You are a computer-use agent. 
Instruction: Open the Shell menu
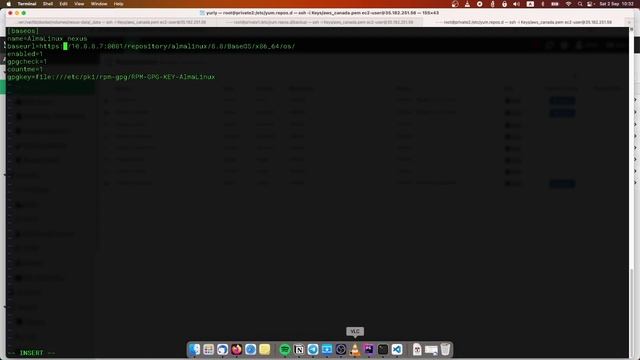pyautogui.click(x=48, y=4)
